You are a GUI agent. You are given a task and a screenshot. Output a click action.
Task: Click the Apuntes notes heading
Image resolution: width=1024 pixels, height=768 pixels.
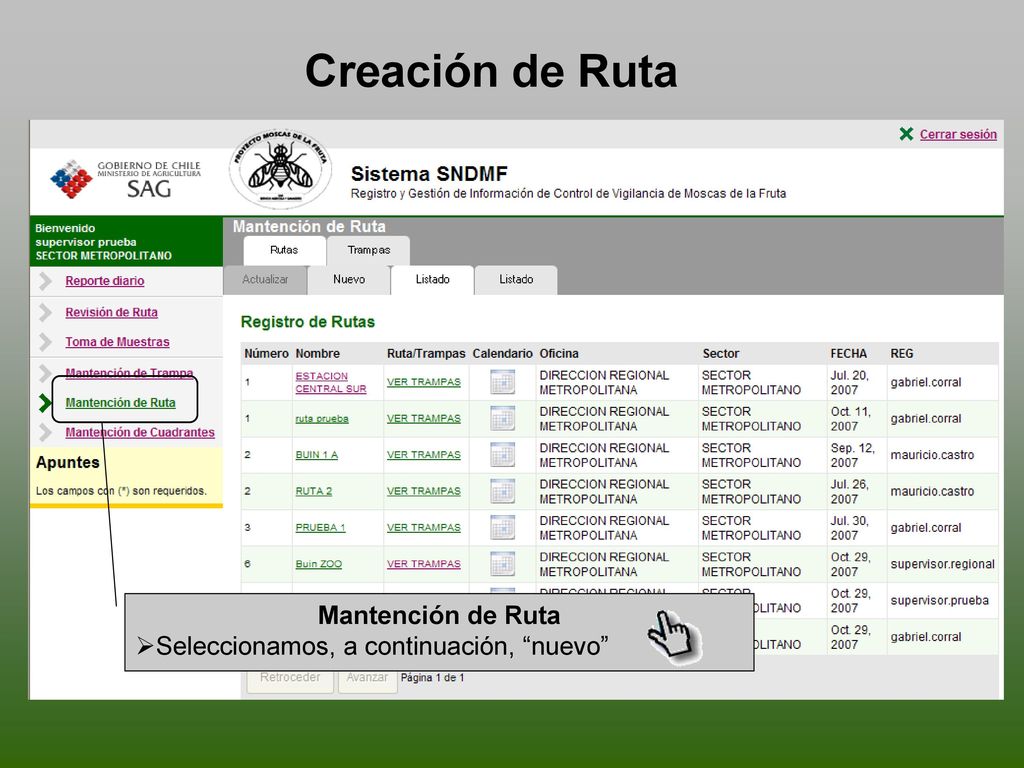pyautogui.click(x=68, y=462)
